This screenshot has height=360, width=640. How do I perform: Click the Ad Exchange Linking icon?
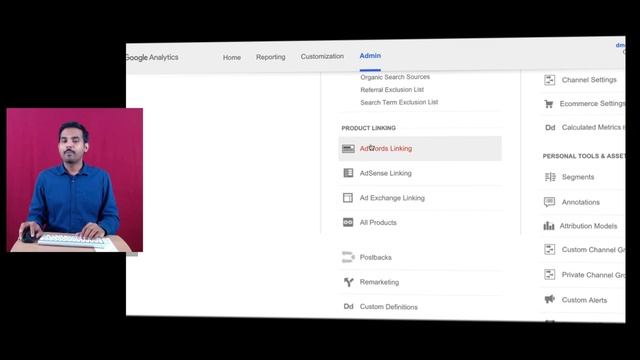point(348,198)
